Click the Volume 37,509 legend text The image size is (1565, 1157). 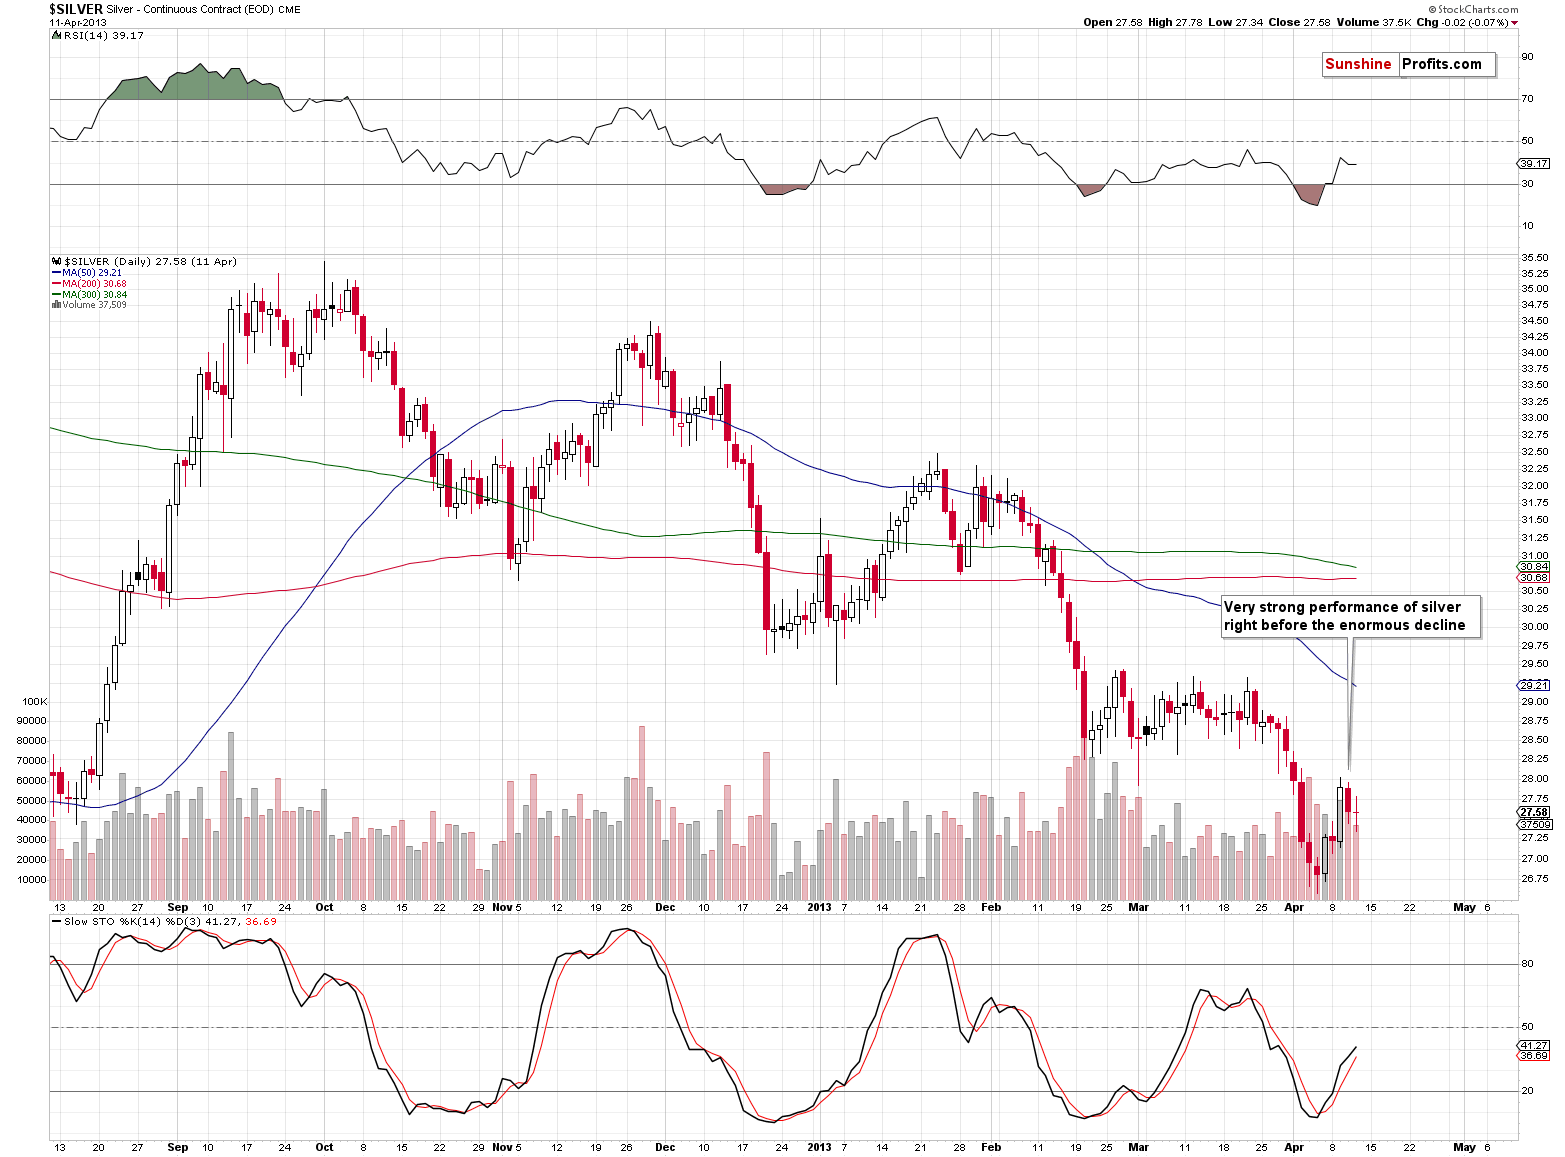point(94,305)
